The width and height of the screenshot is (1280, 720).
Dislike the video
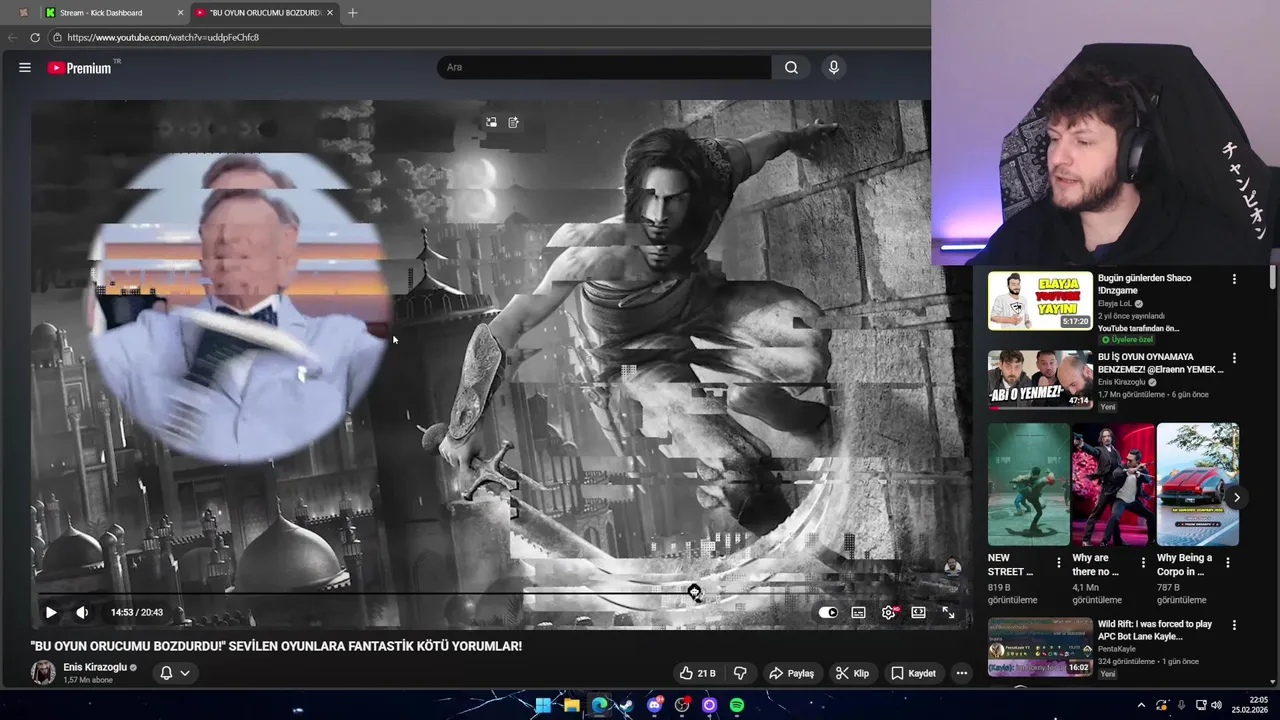tap(740, 673)
